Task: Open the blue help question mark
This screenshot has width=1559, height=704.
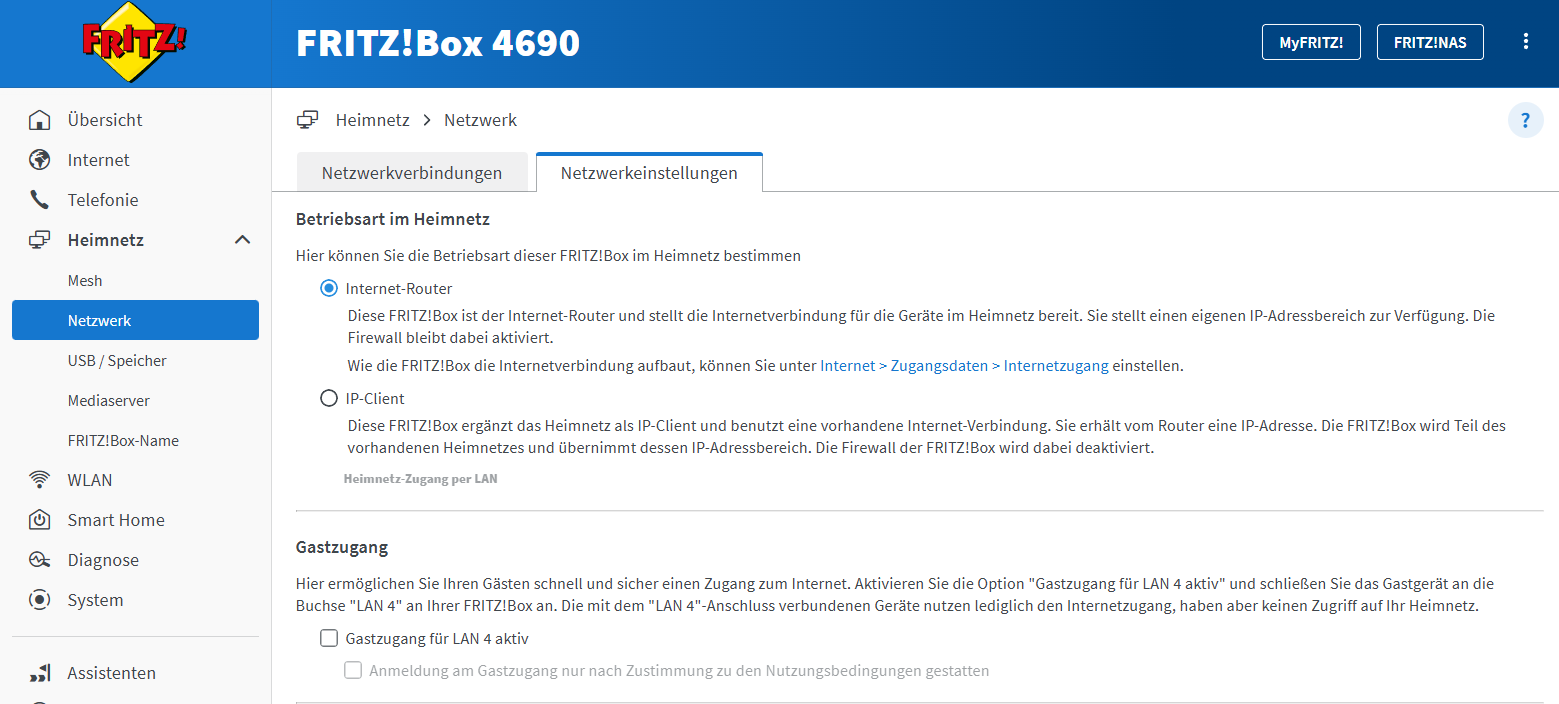Action: point(1525,121)
